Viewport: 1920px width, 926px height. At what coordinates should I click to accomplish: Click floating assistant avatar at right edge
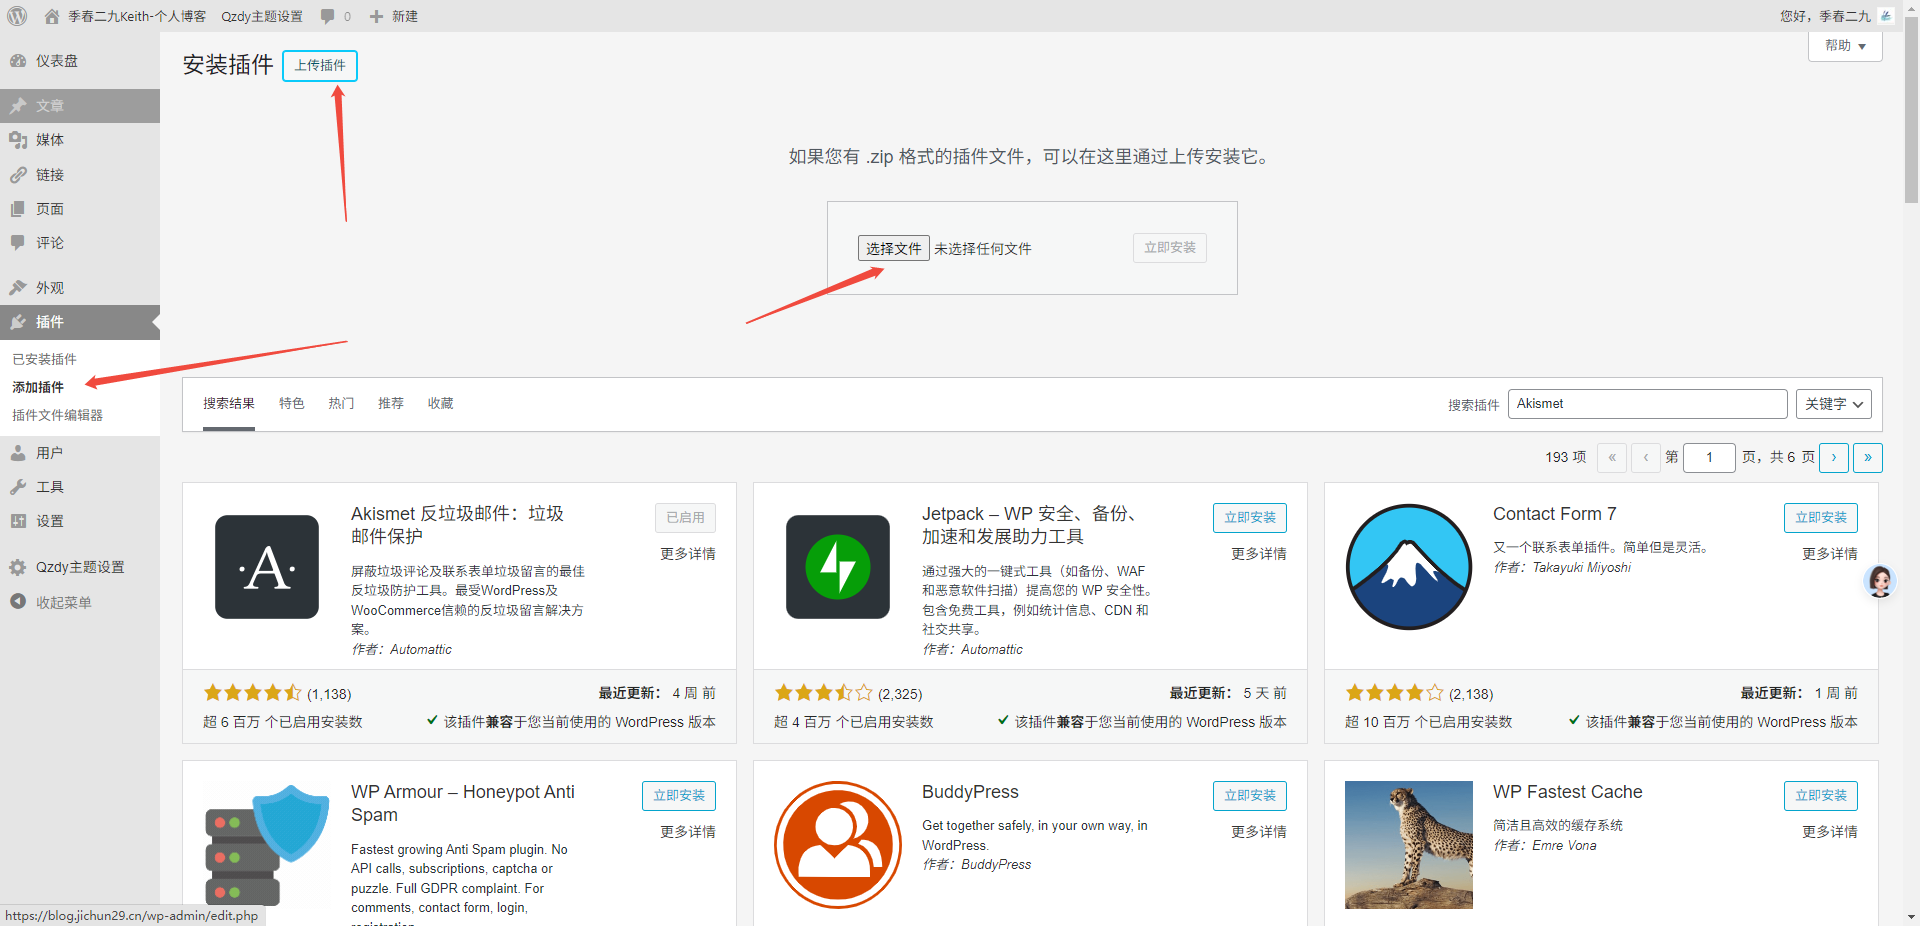(x=1880, y=581)
